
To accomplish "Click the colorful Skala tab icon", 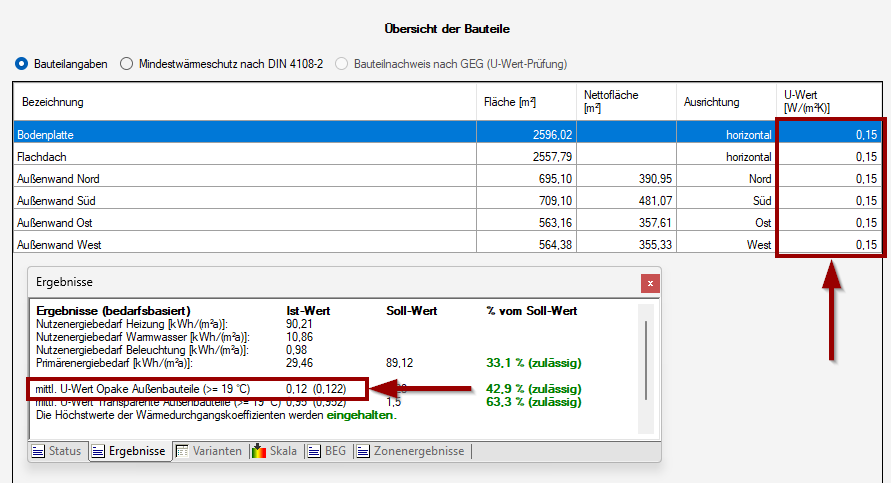I will point(258,451).
